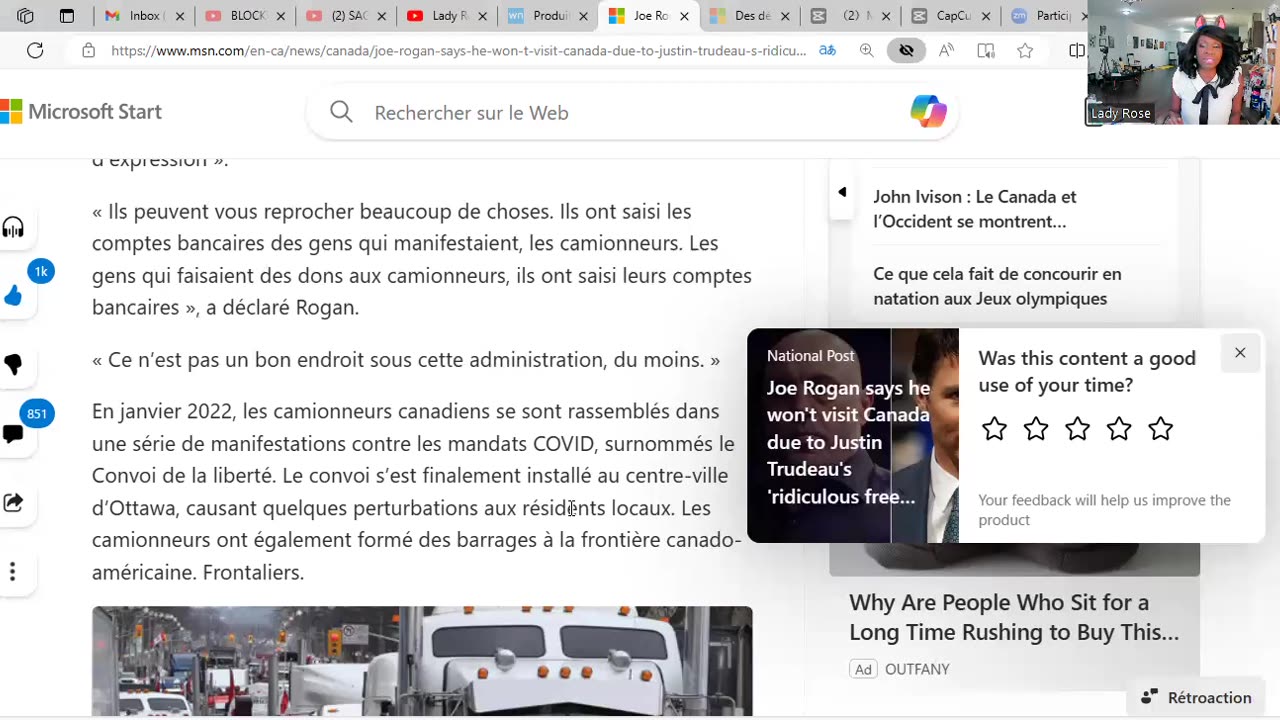Collapse the side panel arrow

click(842, 192)
